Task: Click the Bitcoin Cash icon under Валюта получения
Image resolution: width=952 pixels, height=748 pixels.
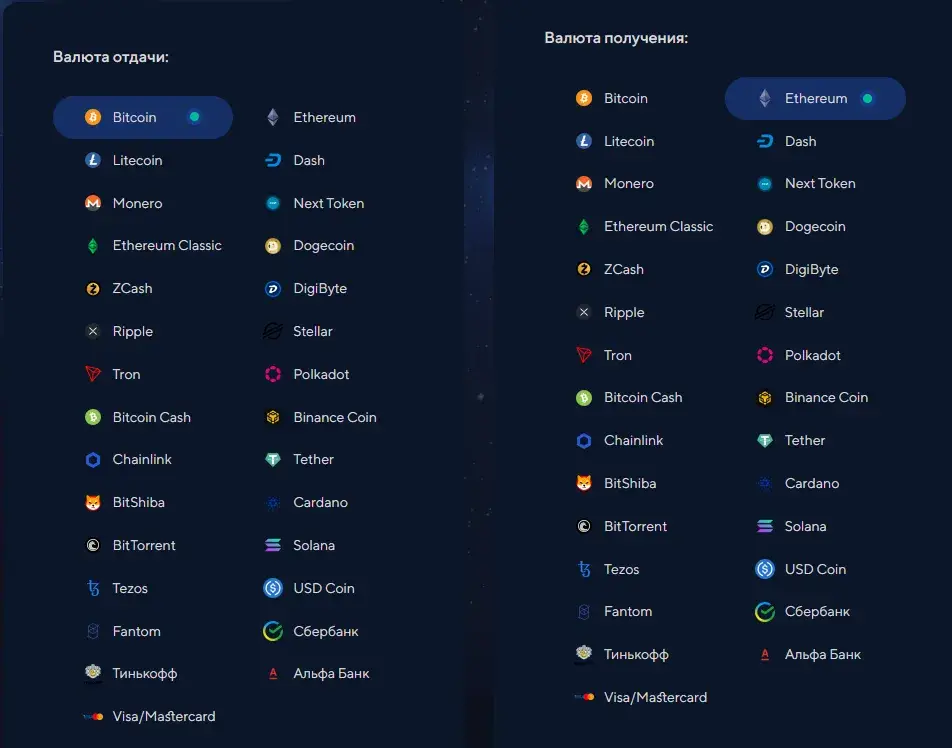Action: [584, 398]
